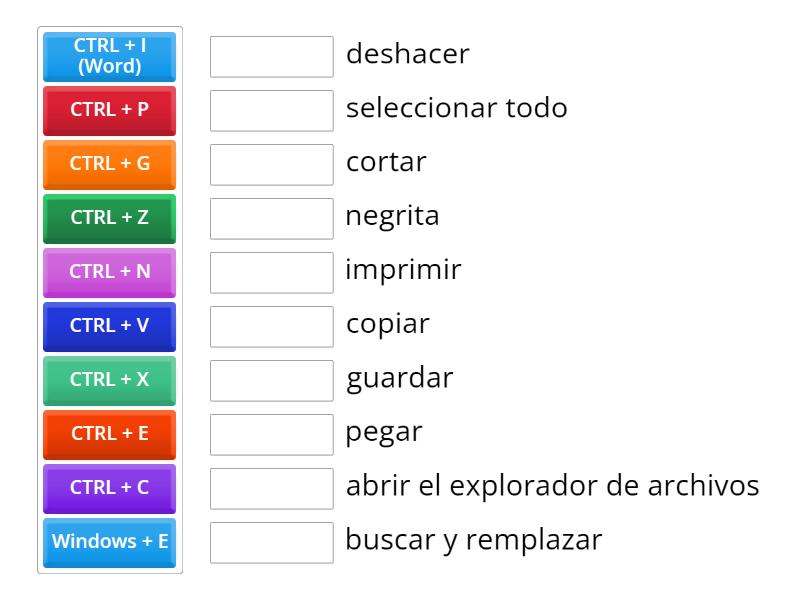Select the CTRL + N tile
The width and height of the screenshot is (800, 600).
click(109, 272)
